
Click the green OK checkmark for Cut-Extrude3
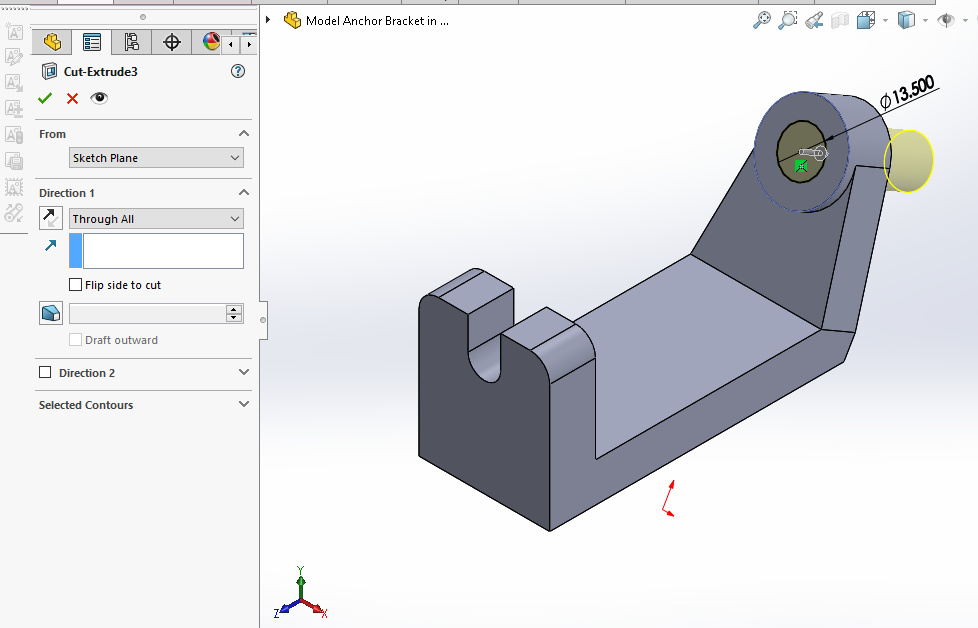click(x=45, y=98)
